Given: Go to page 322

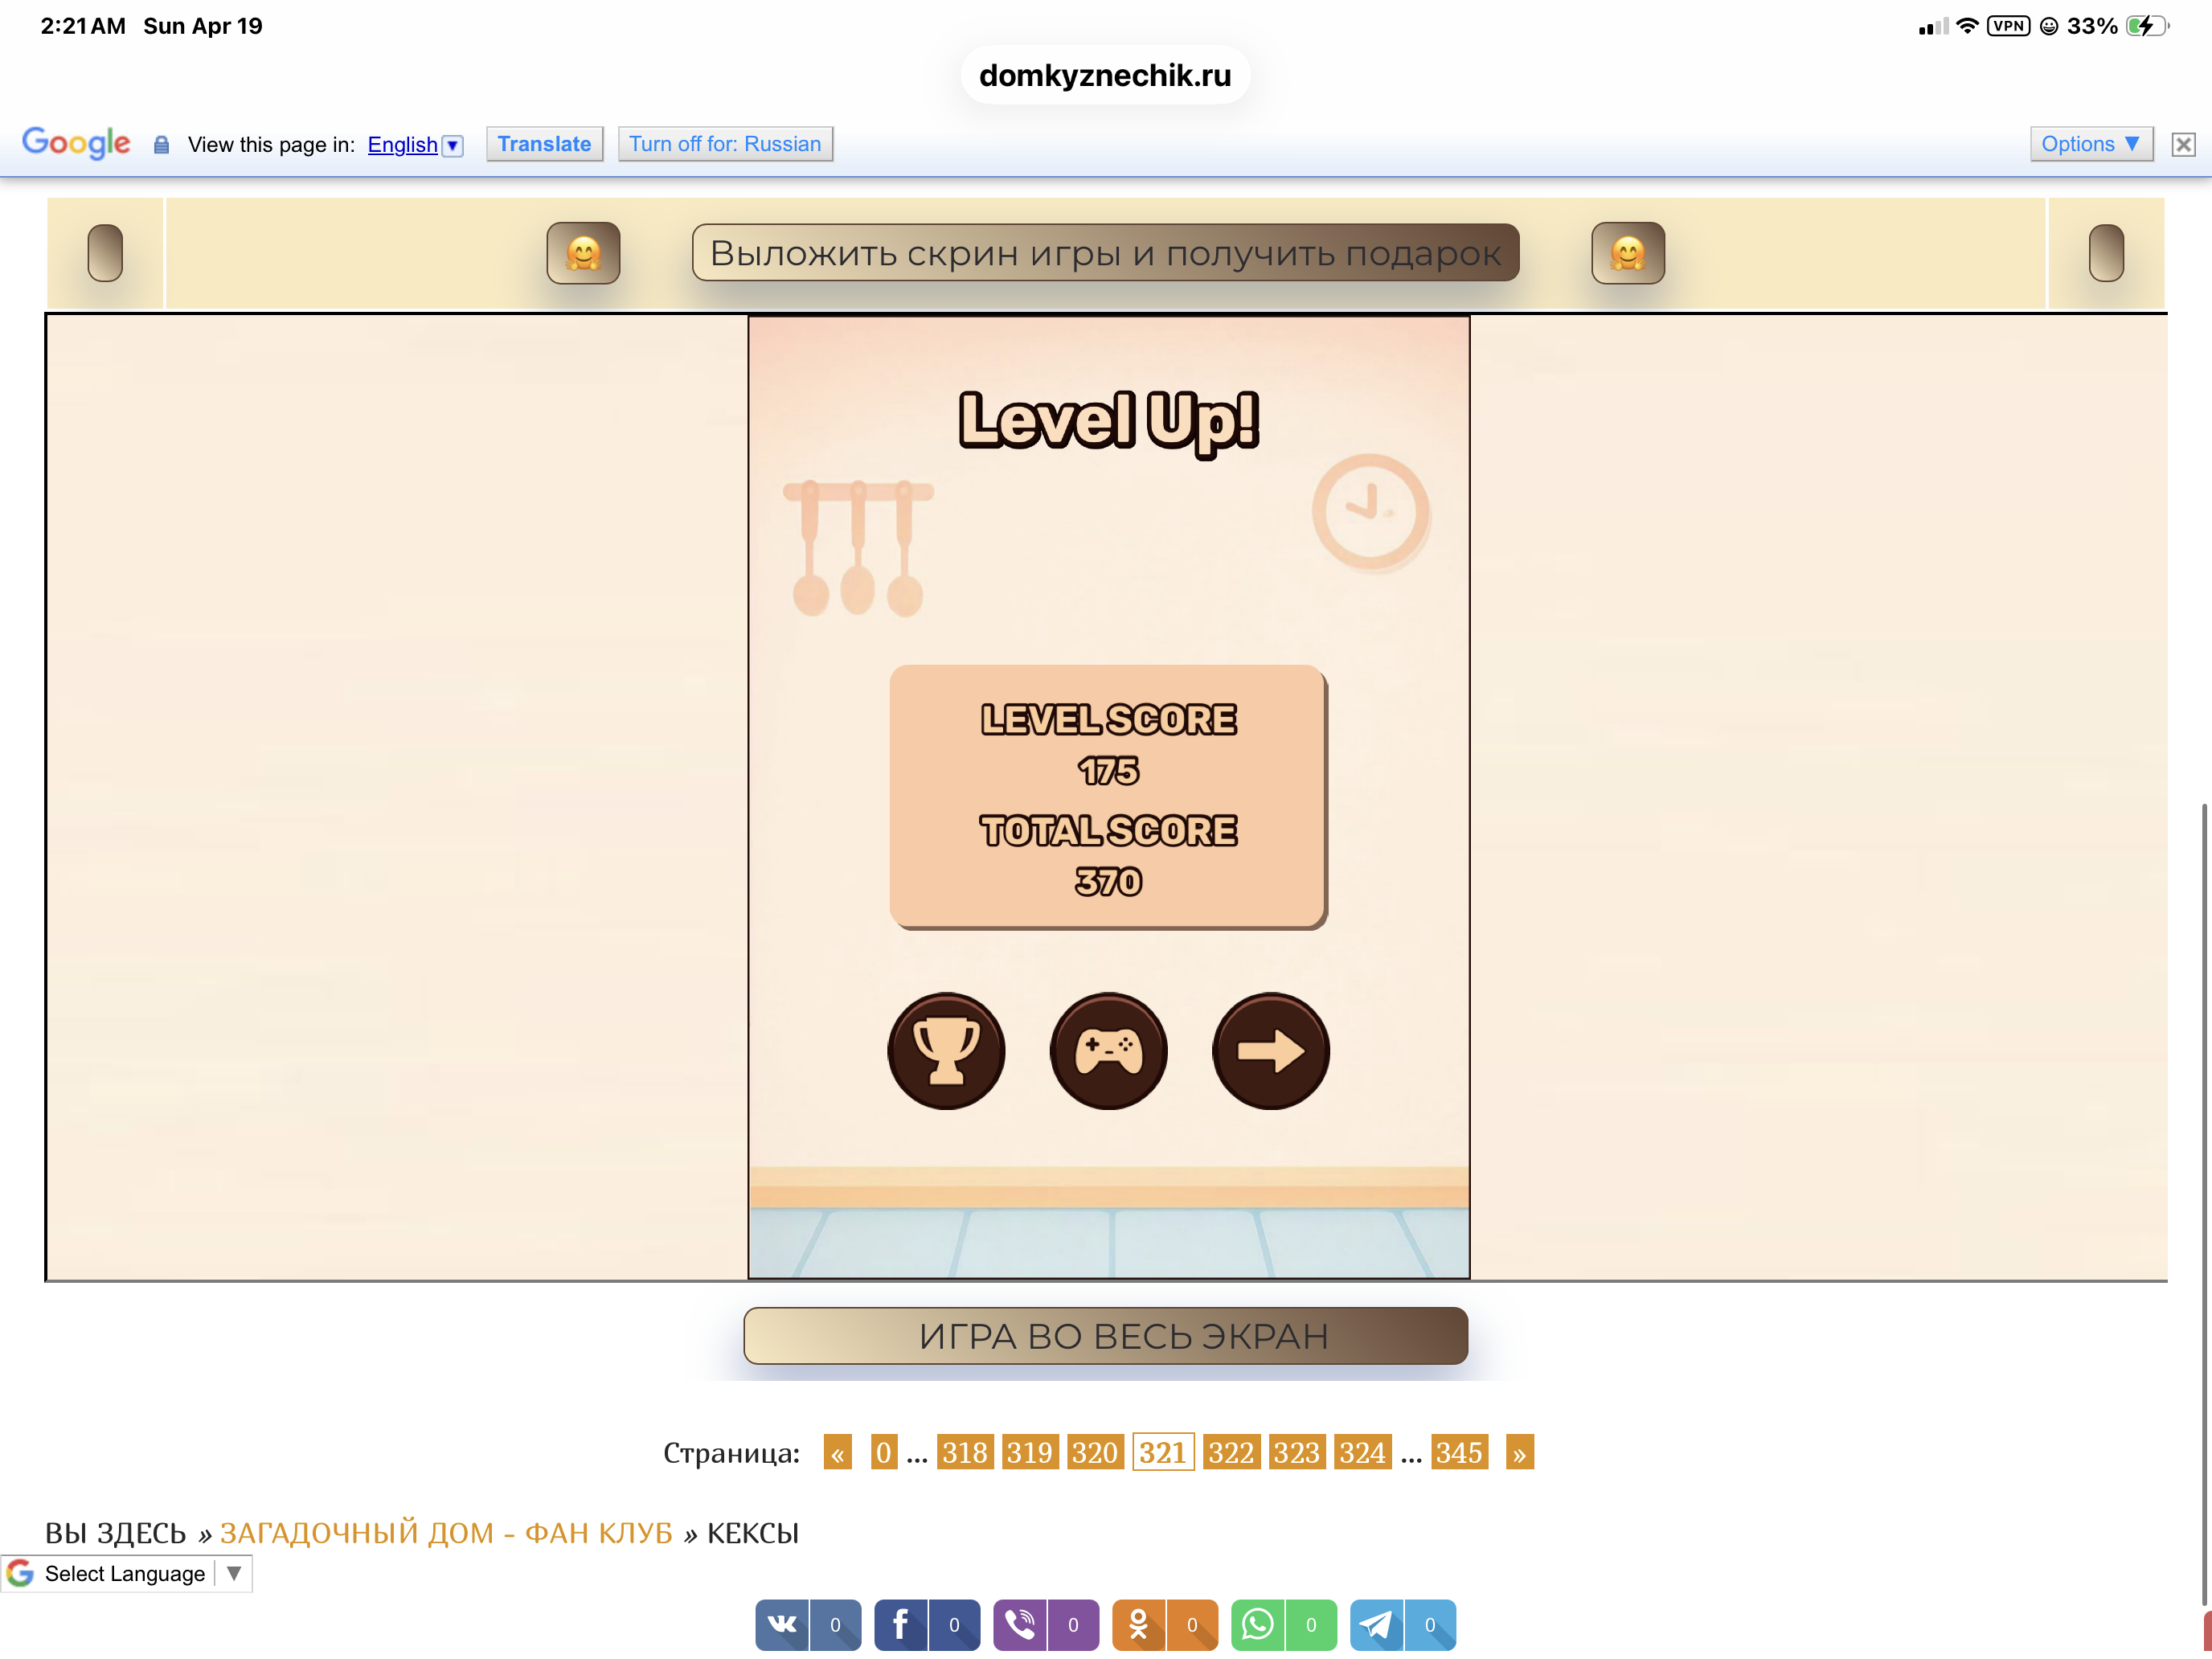Looking at the screenshot, I should tap(1229, 1452).
